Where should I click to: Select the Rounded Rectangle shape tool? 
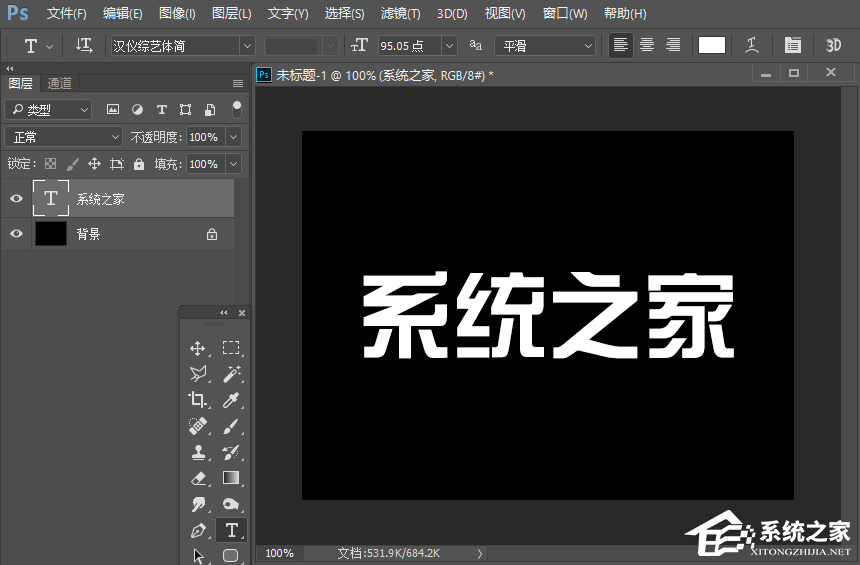tap(231, 556)
